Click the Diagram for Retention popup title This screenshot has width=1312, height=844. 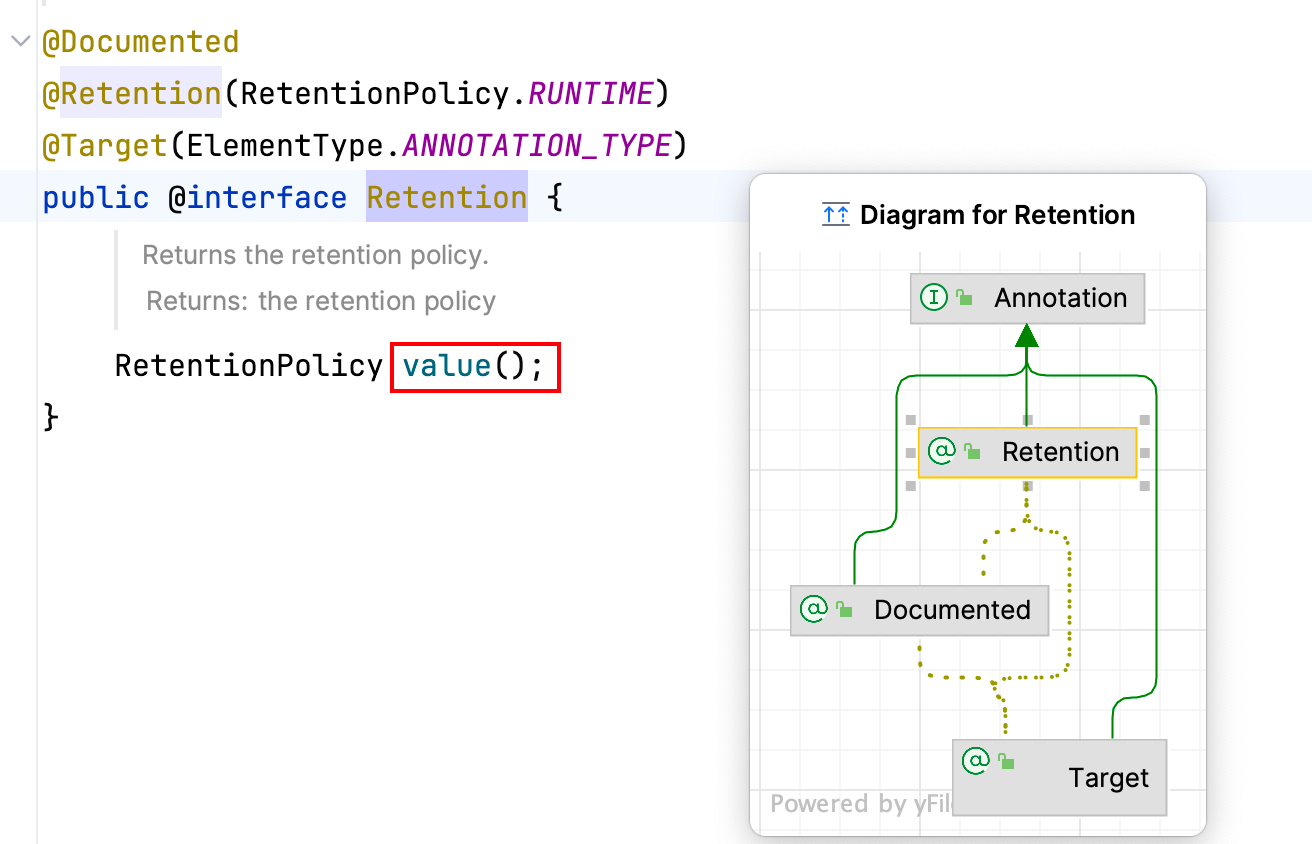[997, 215]
